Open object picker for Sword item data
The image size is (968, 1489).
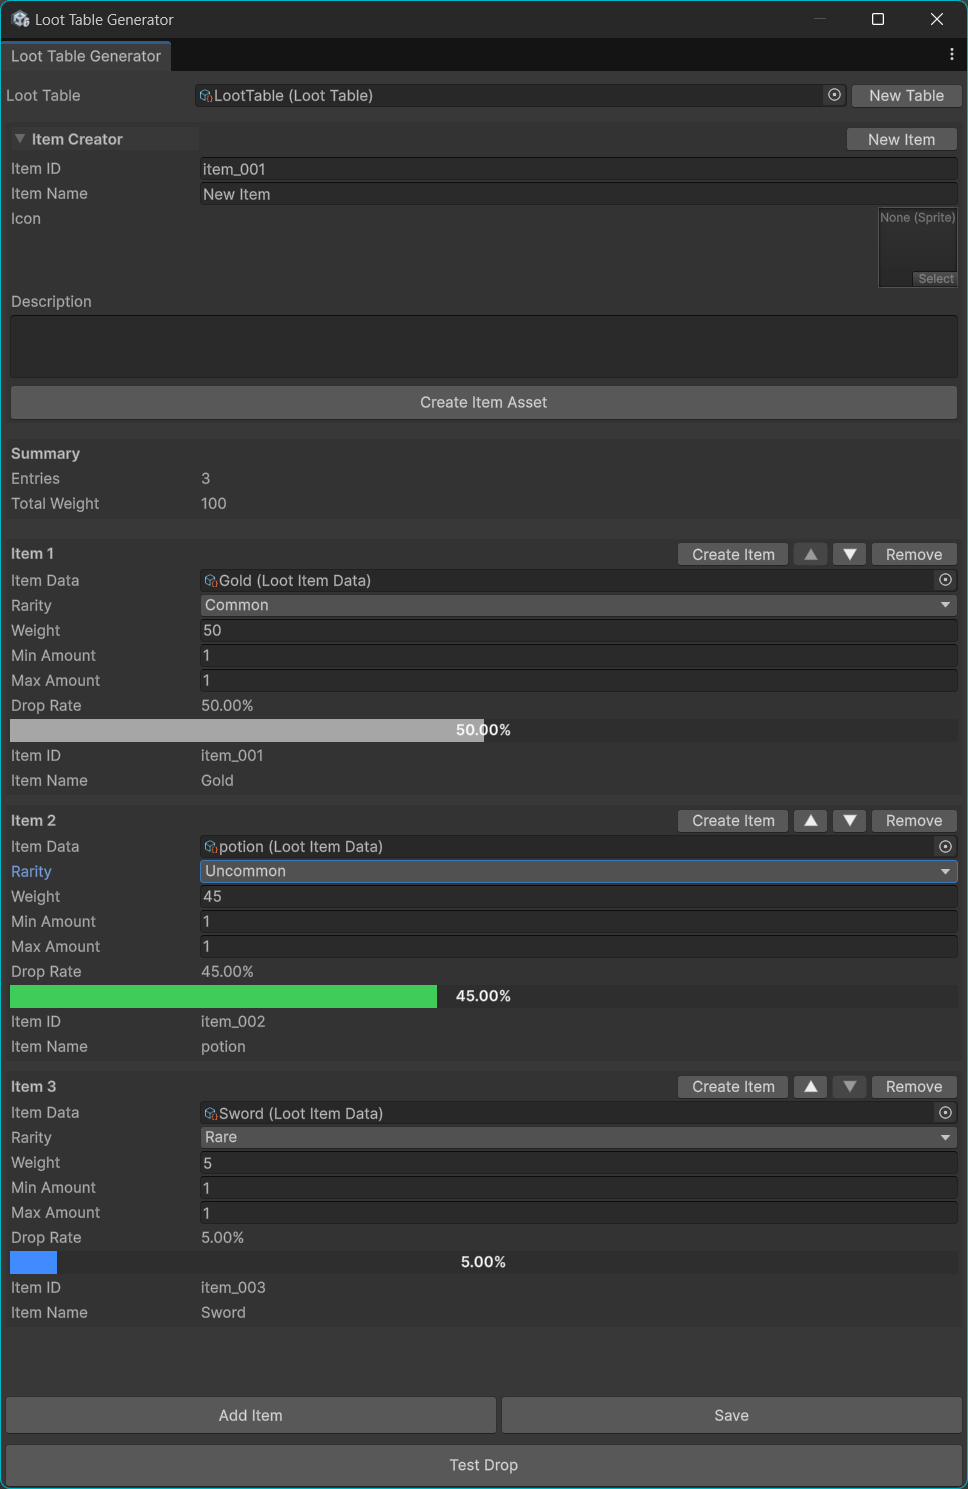point(945,1113)
